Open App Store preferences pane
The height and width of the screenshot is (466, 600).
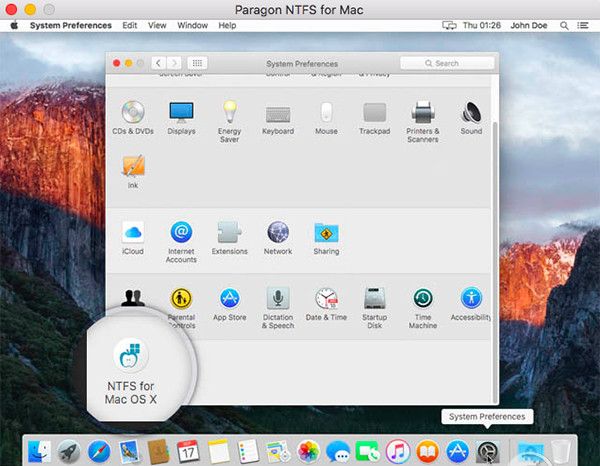230,304
